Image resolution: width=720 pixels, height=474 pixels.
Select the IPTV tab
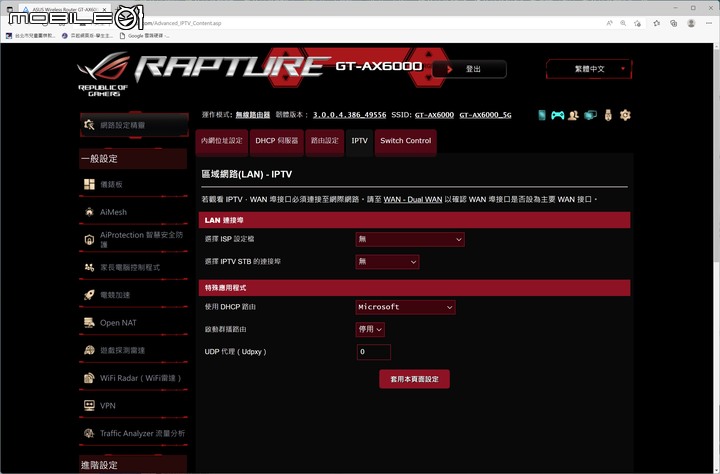click(360, 141)
